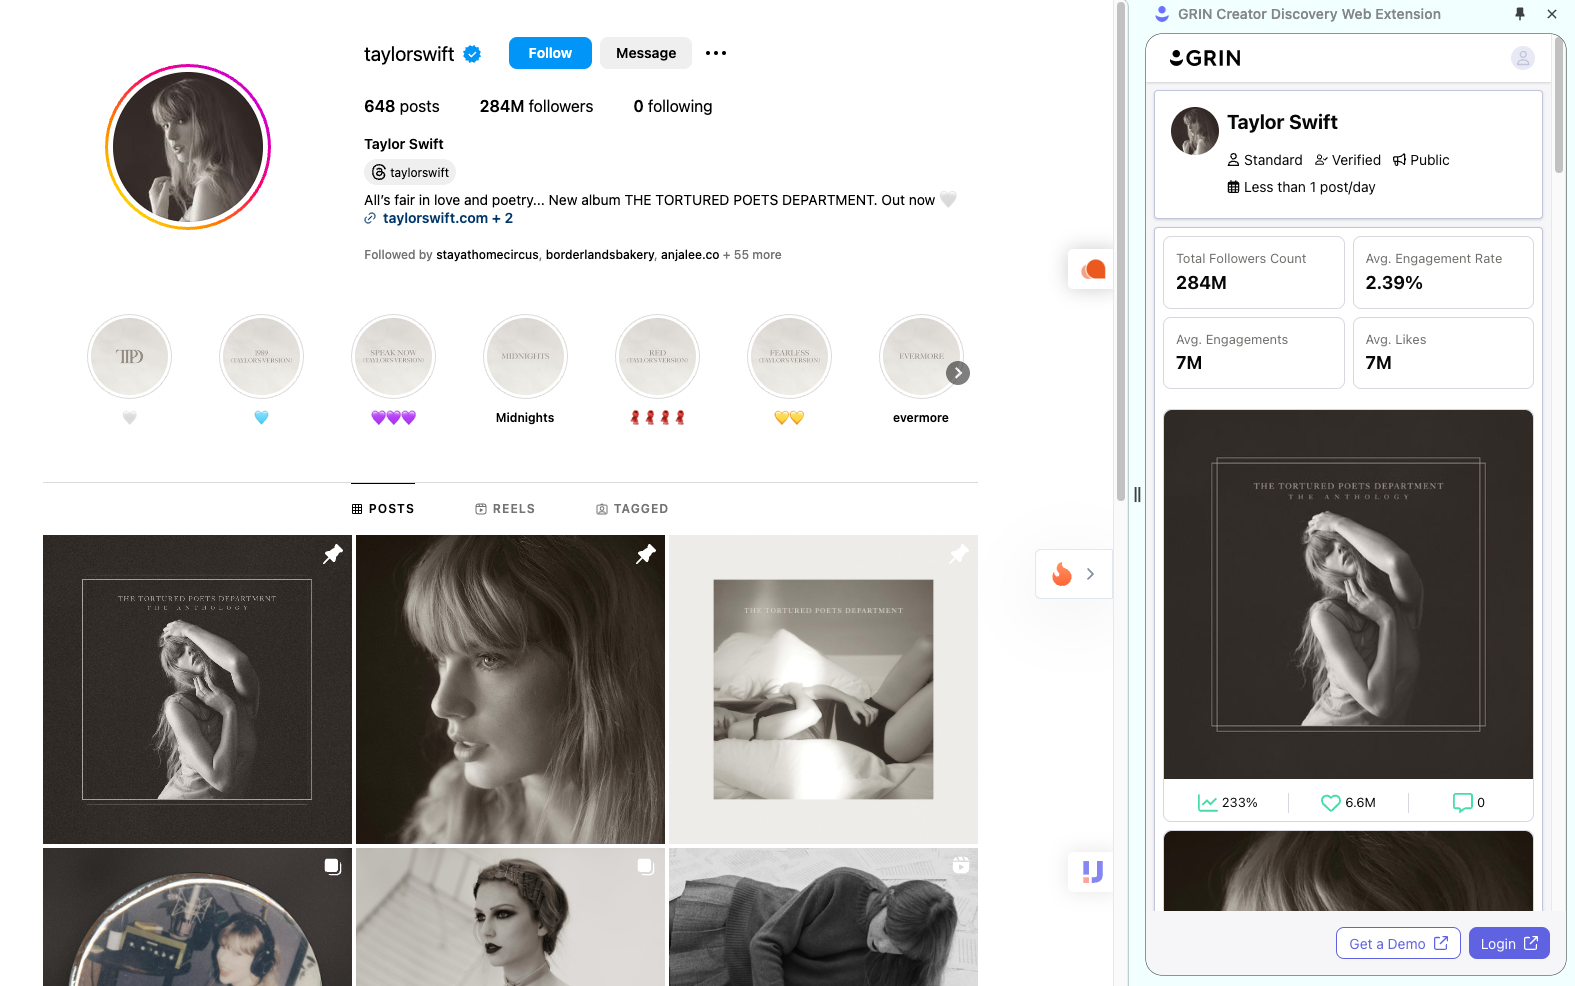The image size is (1575, 986).
Task: Click the Avg. Engagements card
Action: tap(1254, 353)
